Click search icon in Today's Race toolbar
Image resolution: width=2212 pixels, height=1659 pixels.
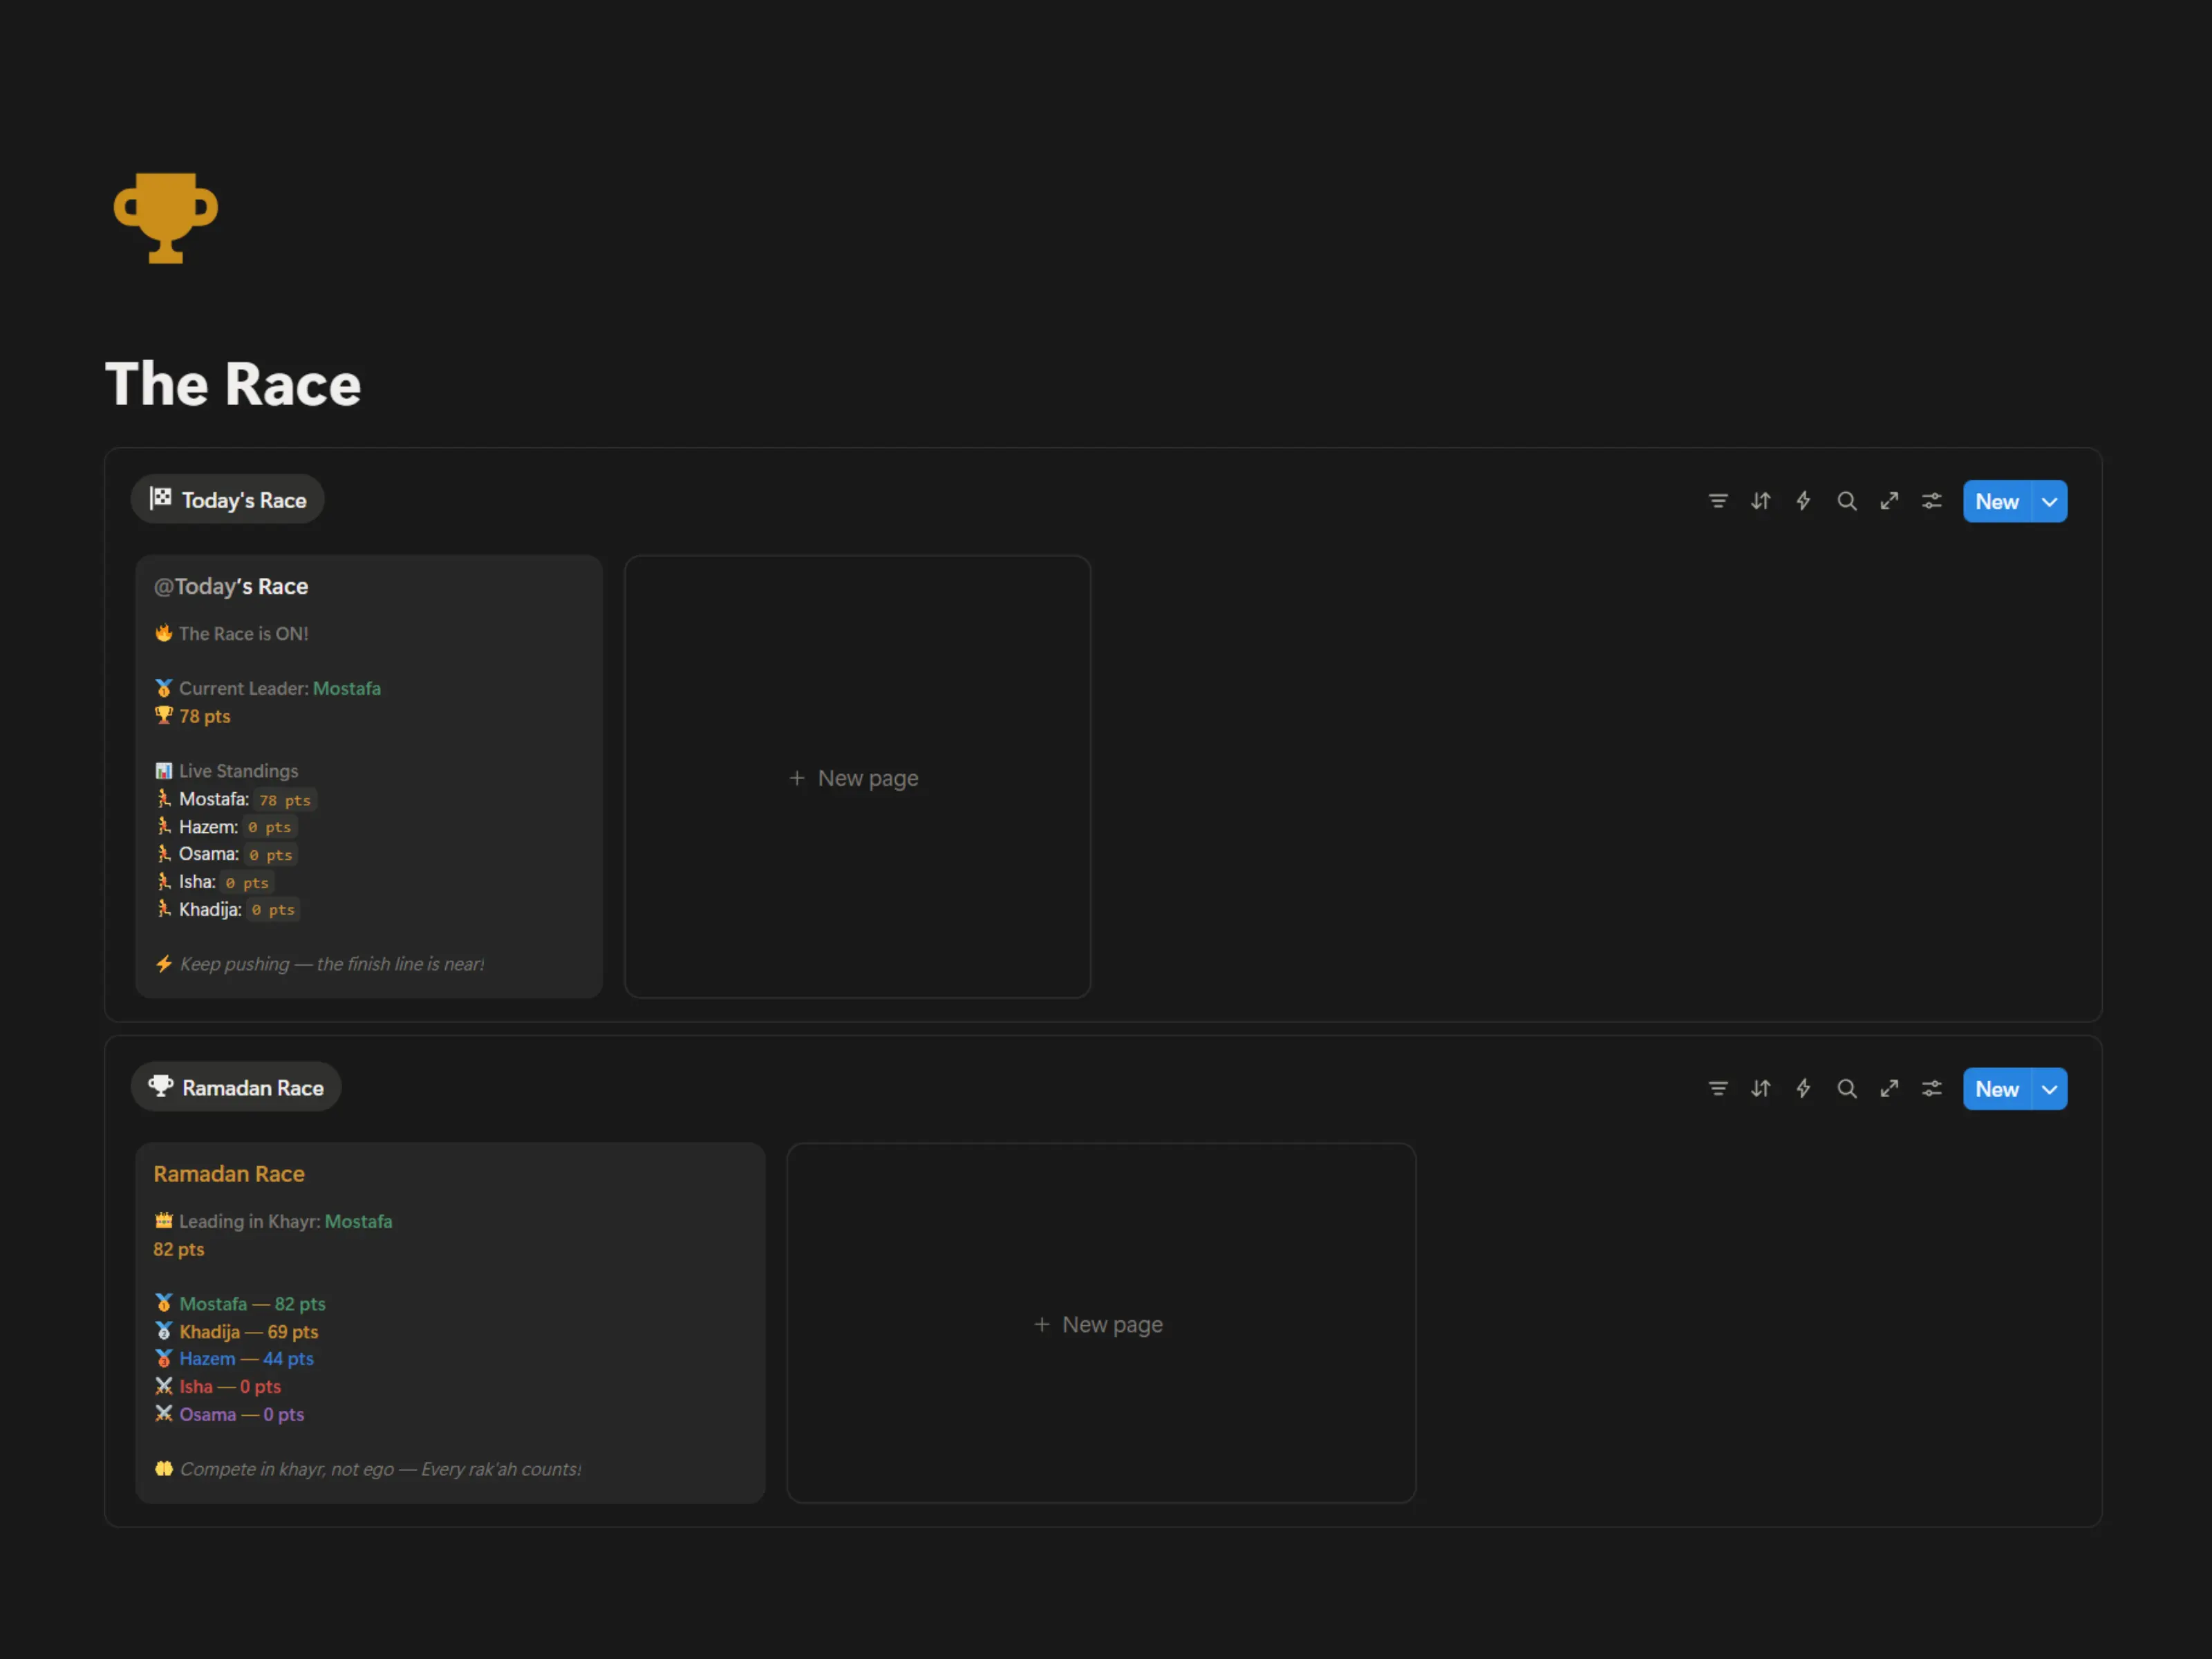click(1847, 501)
